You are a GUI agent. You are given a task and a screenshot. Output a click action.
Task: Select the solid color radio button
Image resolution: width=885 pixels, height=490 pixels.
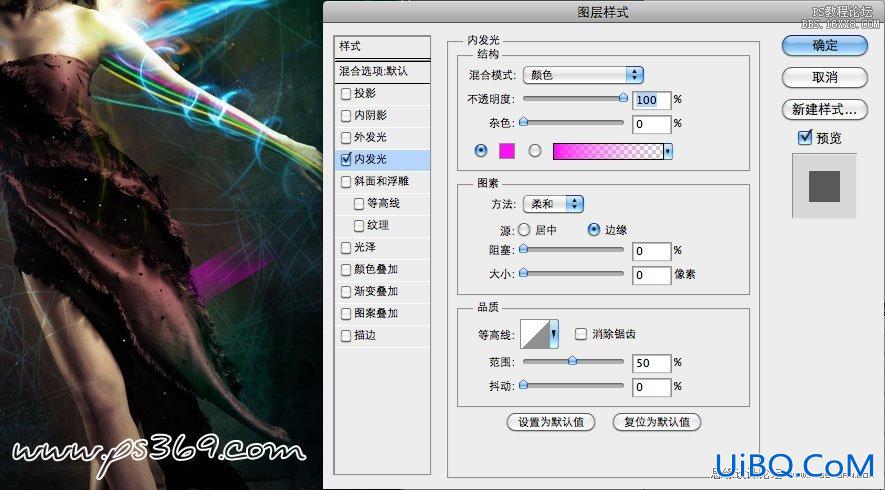click(481, 151)
